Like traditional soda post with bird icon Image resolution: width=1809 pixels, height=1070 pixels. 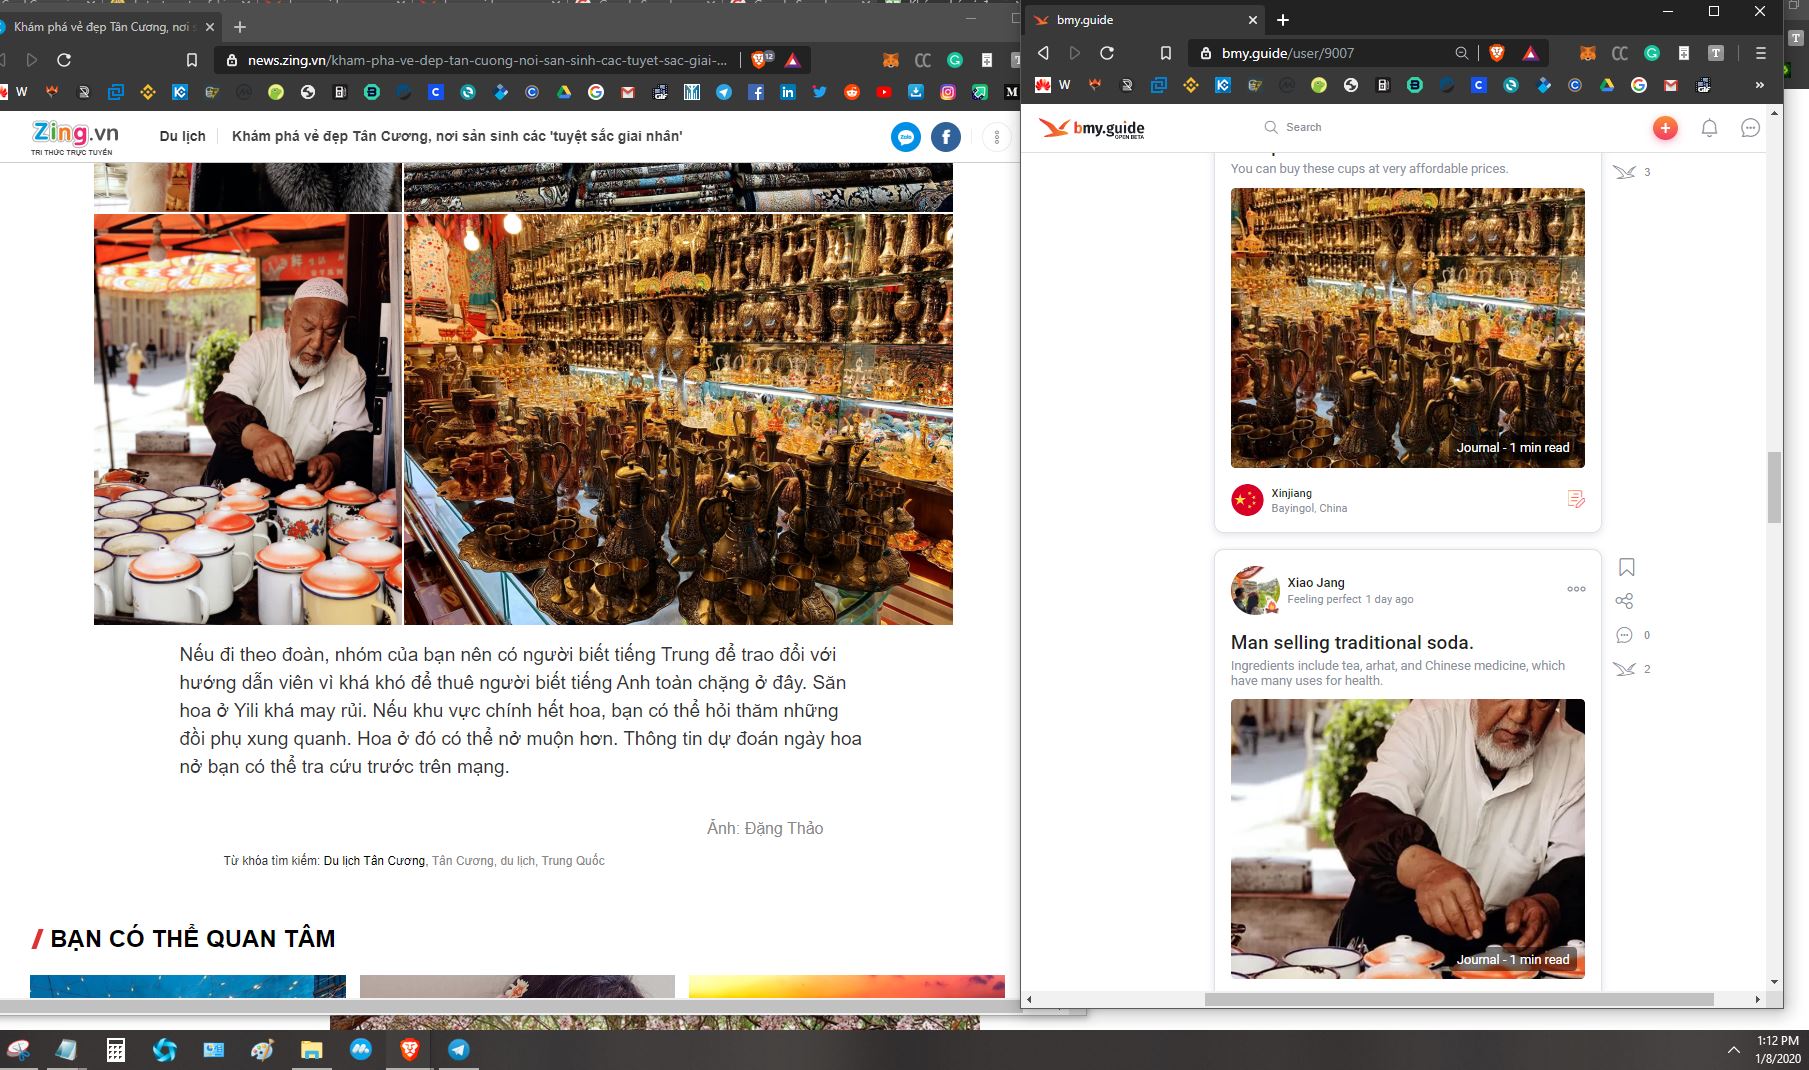click(1624, 669)
